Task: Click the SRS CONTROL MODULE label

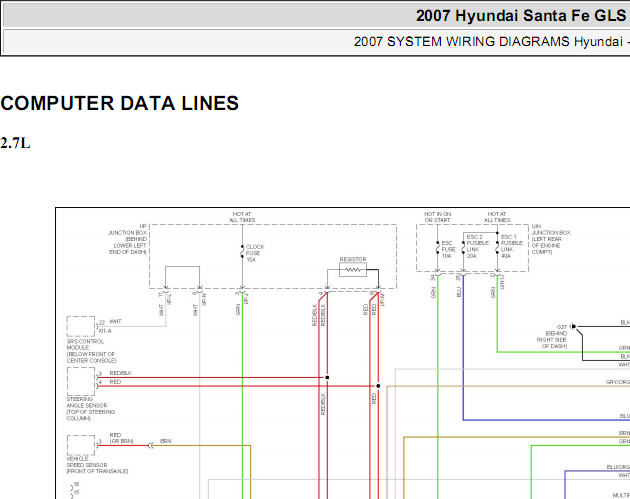Action: pyautogui.click(x=92, y=351)
